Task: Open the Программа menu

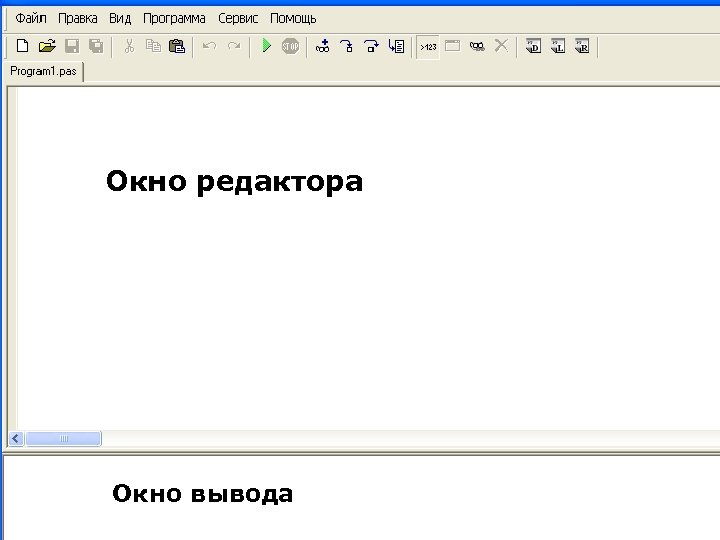Action: coord(174,18)
